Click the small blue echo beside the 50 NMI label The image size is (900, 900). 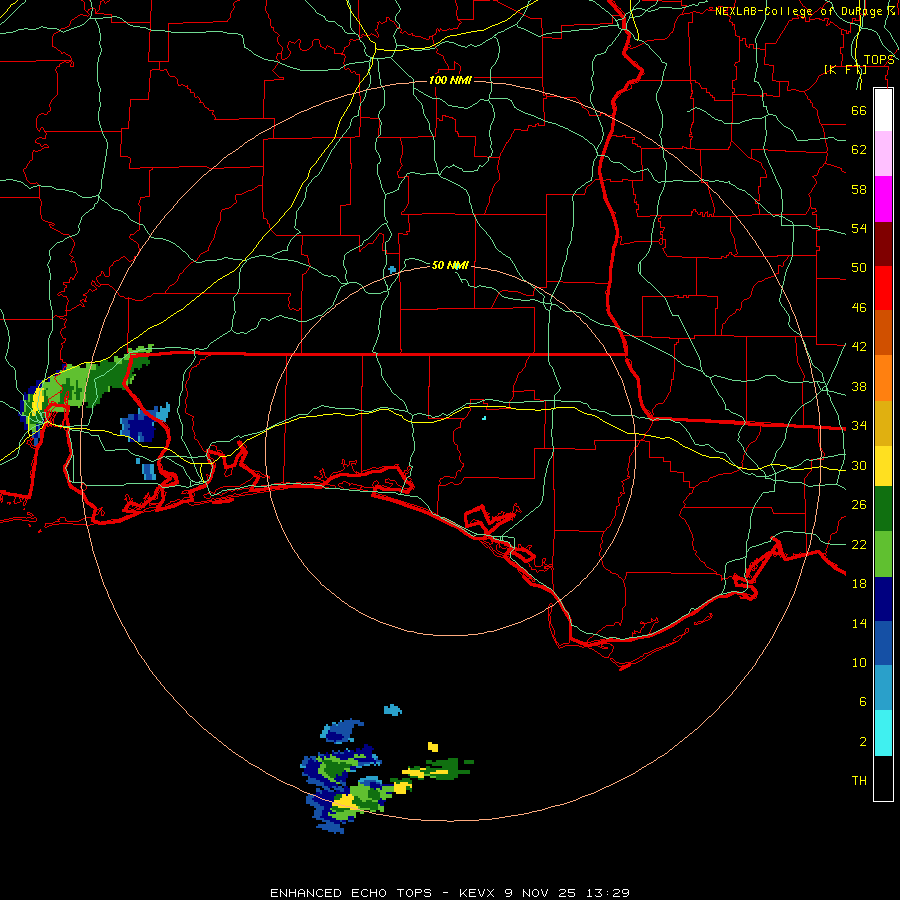click(392, 269)
